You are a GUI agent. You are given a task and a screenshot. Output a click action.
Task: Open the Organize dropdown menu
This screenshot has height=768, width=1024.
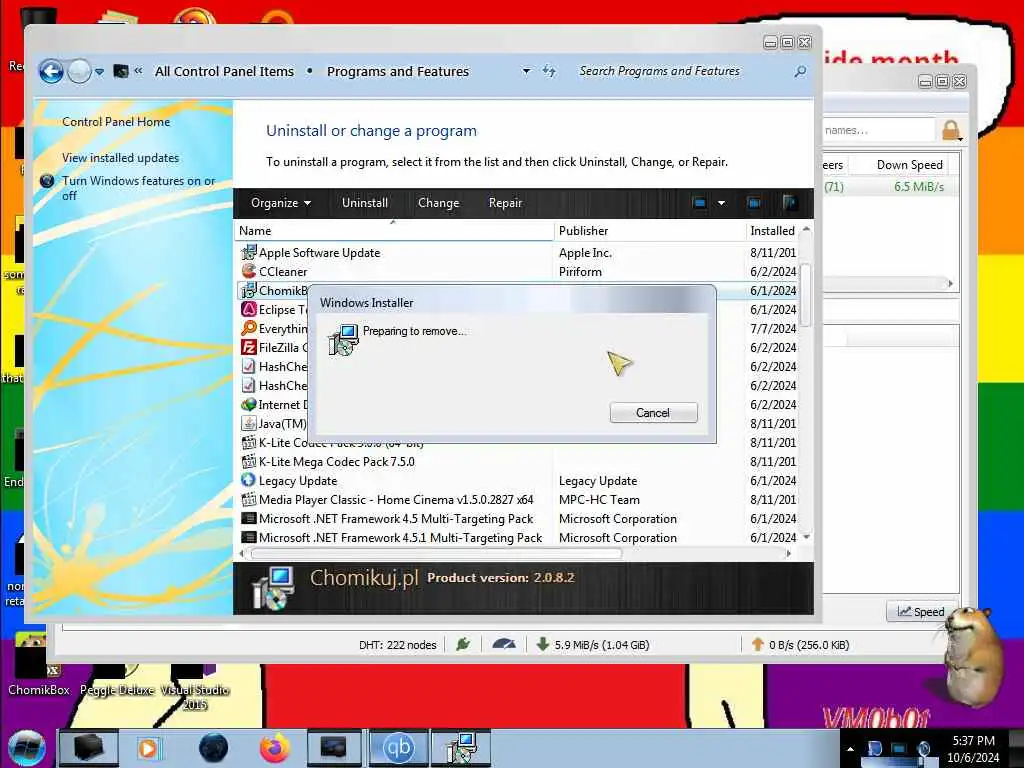coord(281,203)
